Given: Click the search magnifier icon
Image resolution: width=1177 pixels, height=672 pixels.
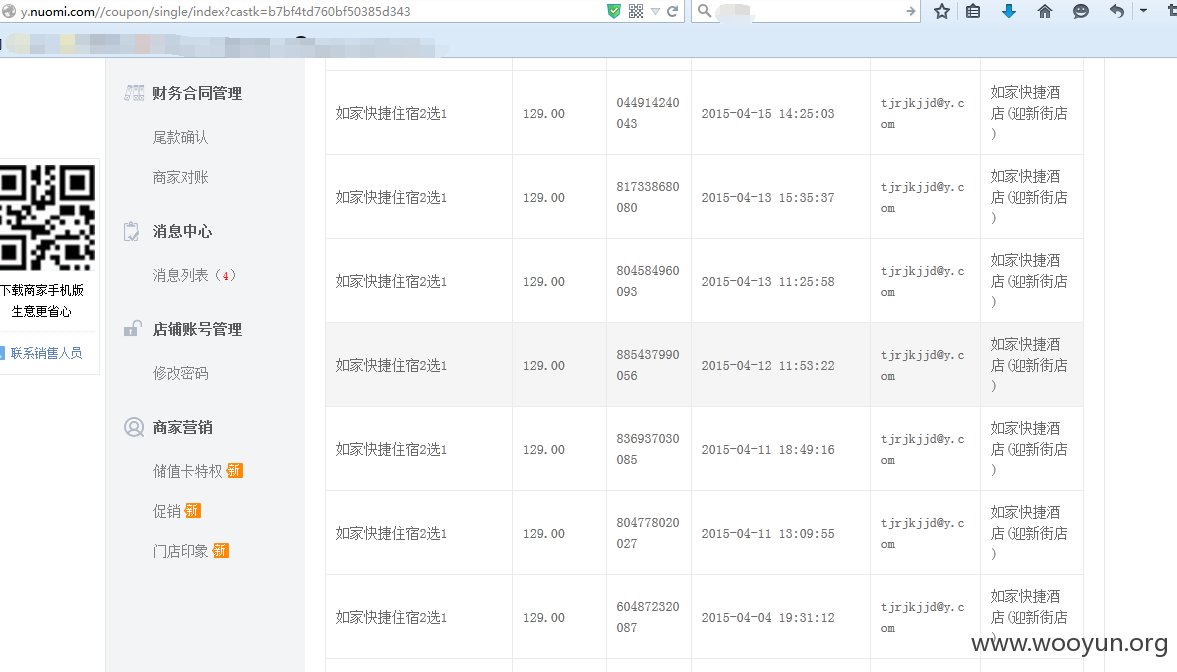Looking at the screenshot, I should coord(704,11).
